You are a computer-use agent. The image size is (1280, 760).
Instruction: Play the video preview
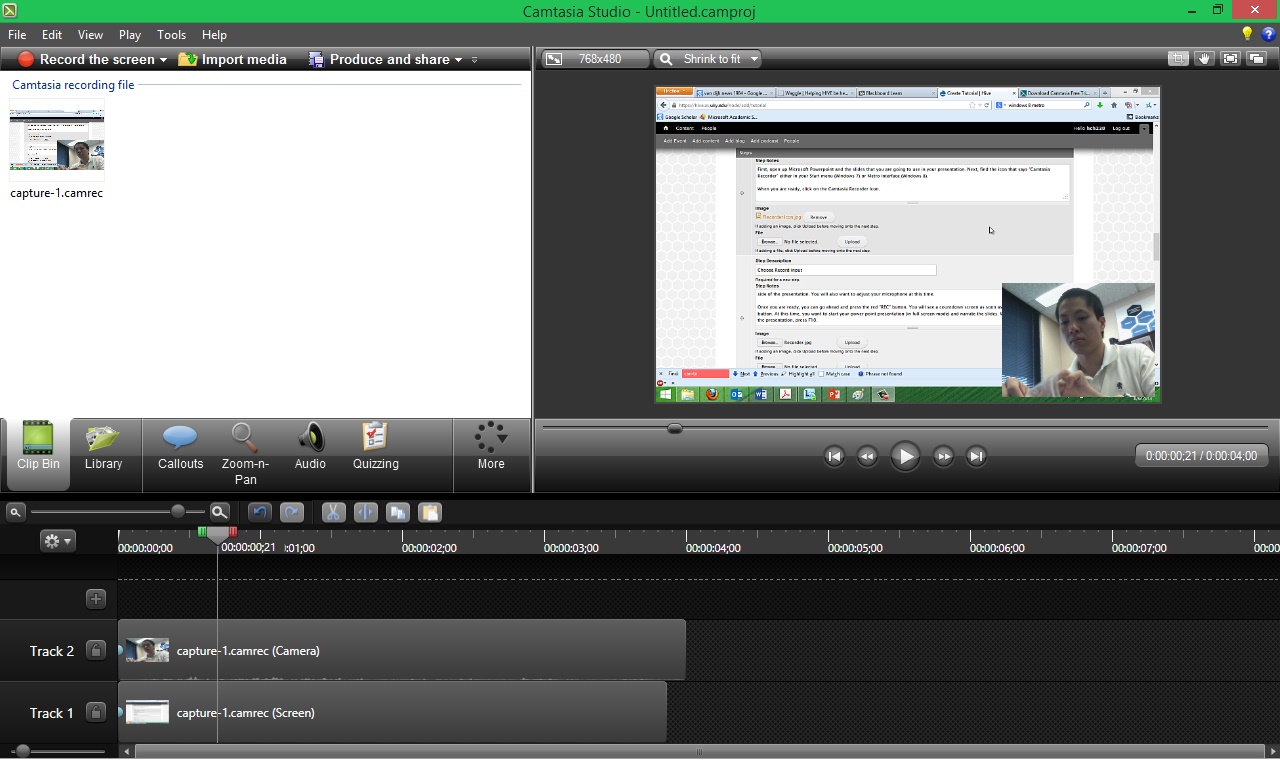click(905, 456)
